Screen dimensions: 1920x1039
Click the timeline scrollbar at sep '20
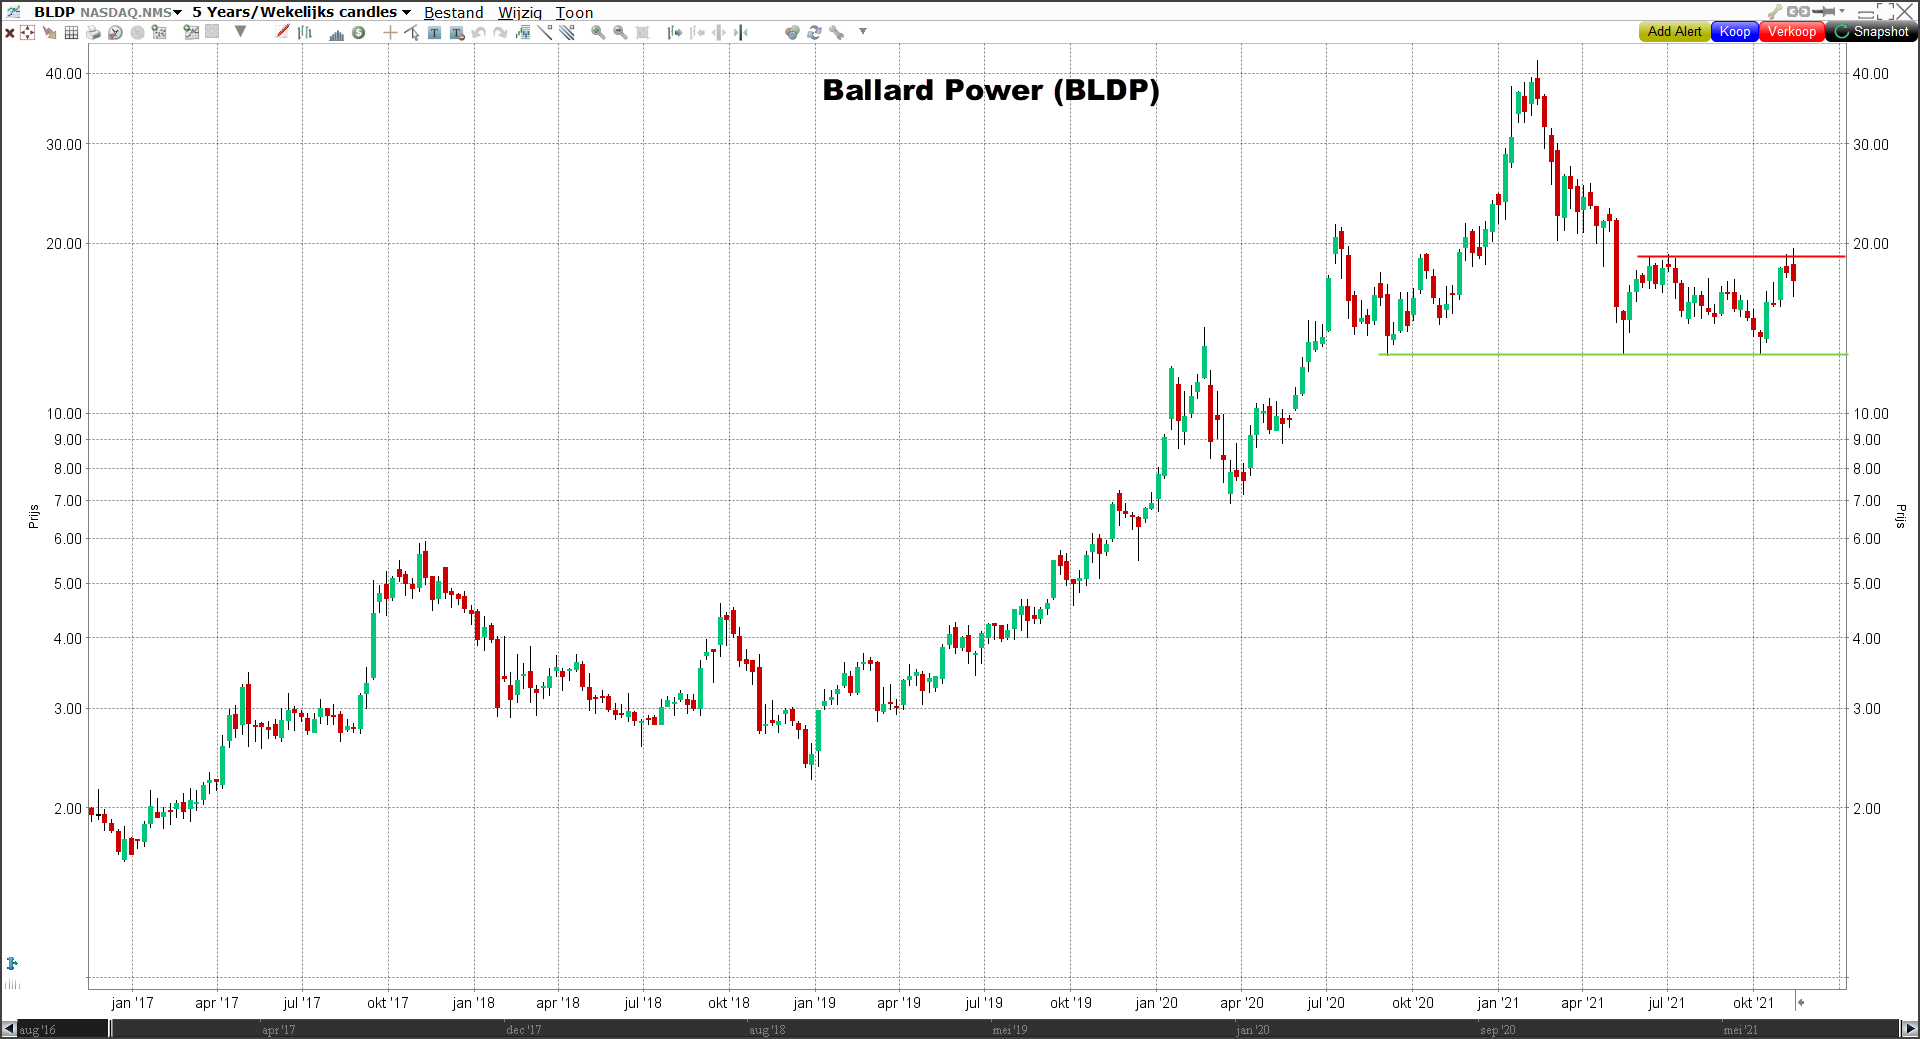click(1497, 1029)
